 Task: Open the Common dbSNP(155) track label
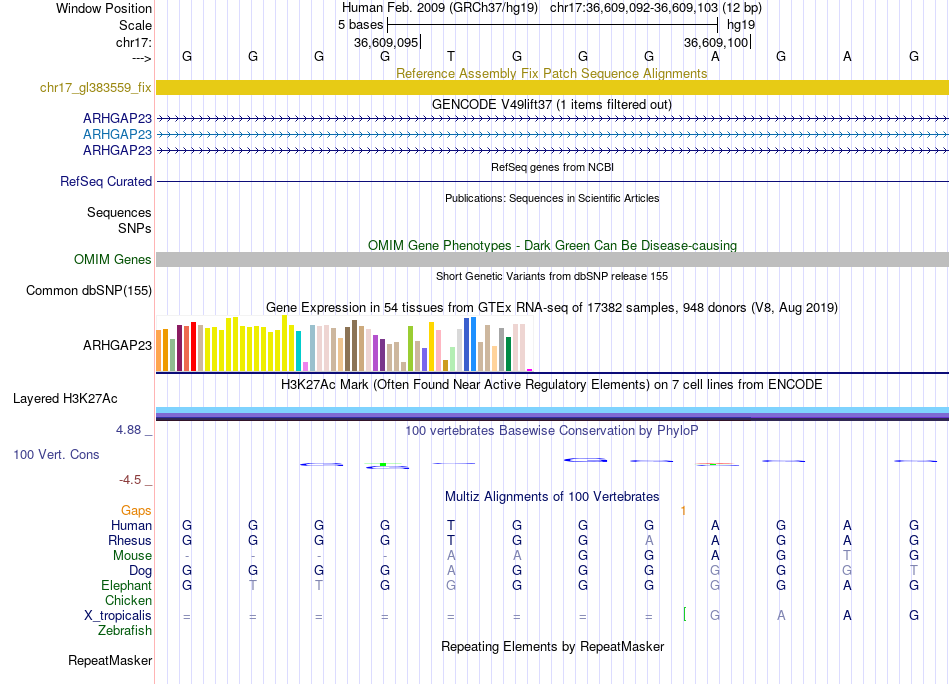pyautogui.click(x=88, y=290)
